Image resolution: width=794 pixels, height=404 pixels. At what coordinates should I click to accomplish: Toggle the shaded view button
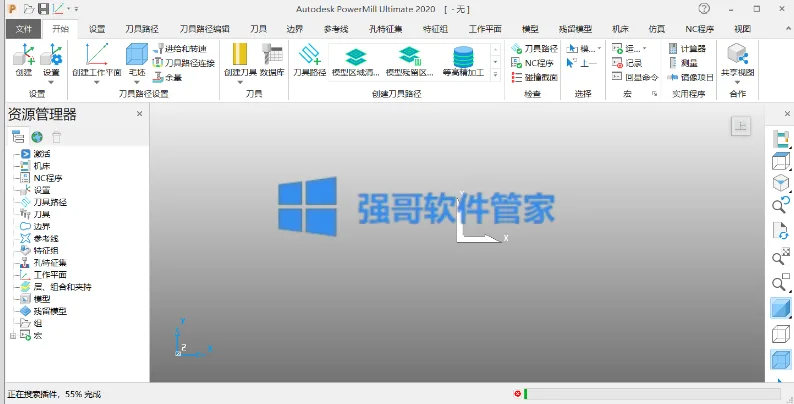(780, 308)
